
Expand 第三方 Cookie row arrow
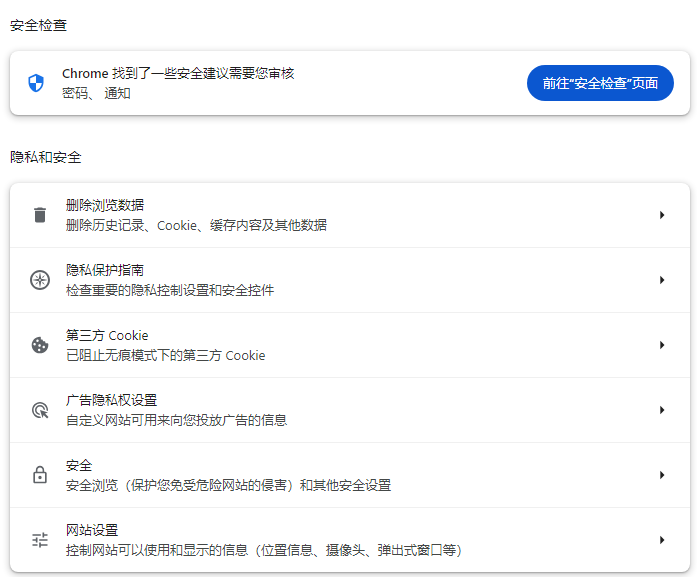coord(662,345)
